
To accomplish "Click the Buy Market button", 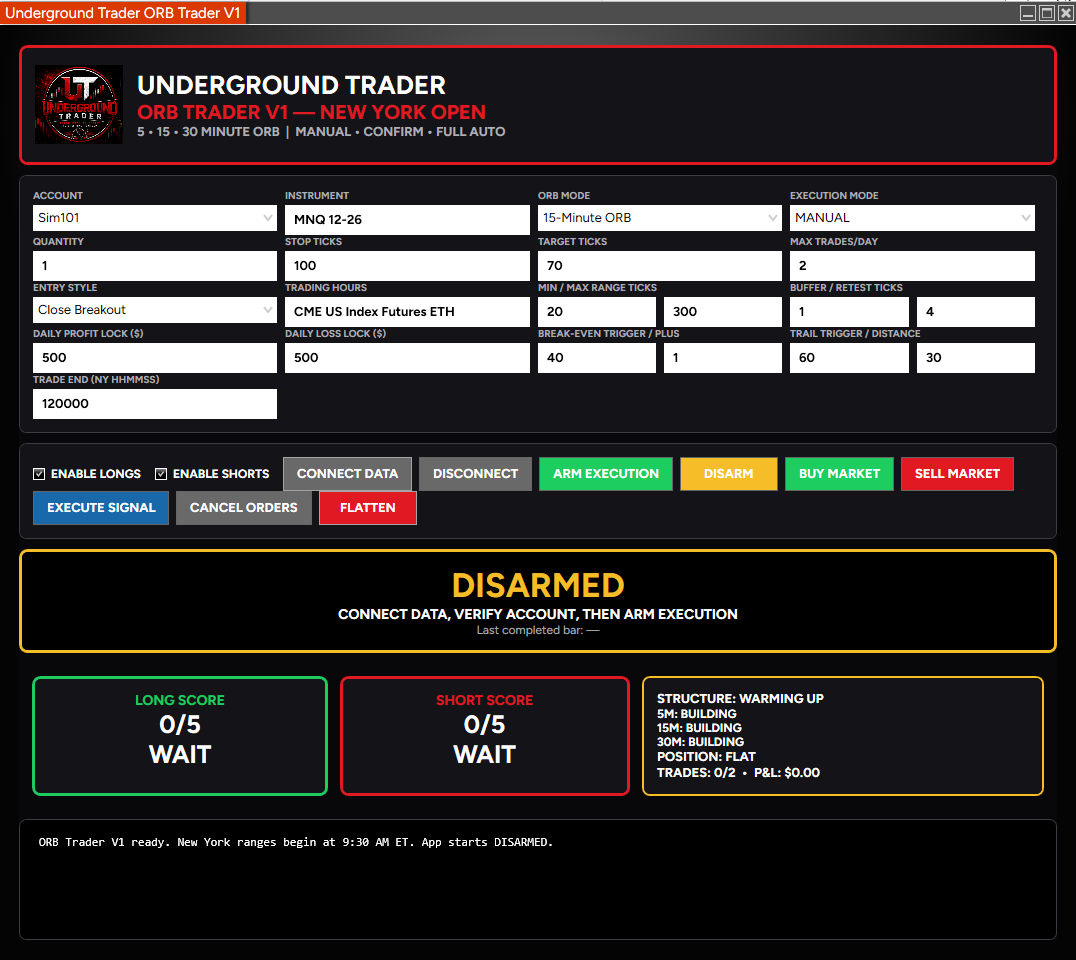I will click(x=839, y=474).
